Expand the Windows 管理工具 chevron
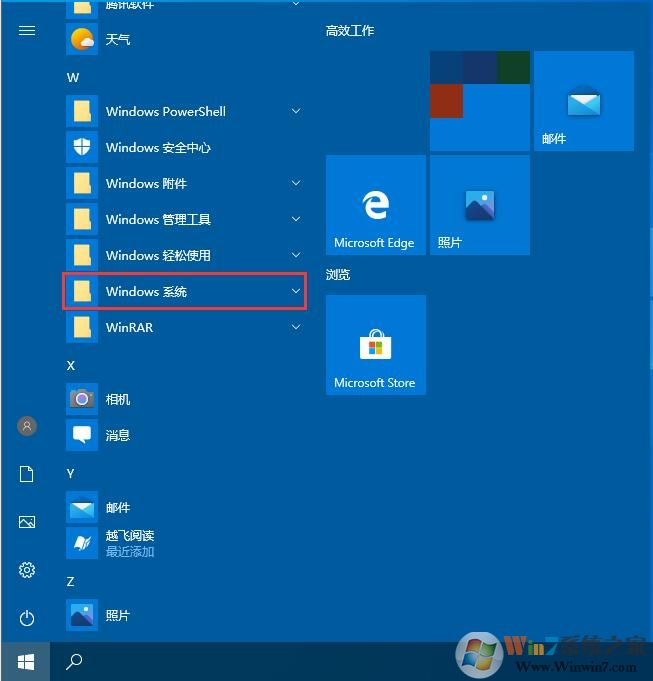This screenshot has height=681, width=653. [296, 219]
